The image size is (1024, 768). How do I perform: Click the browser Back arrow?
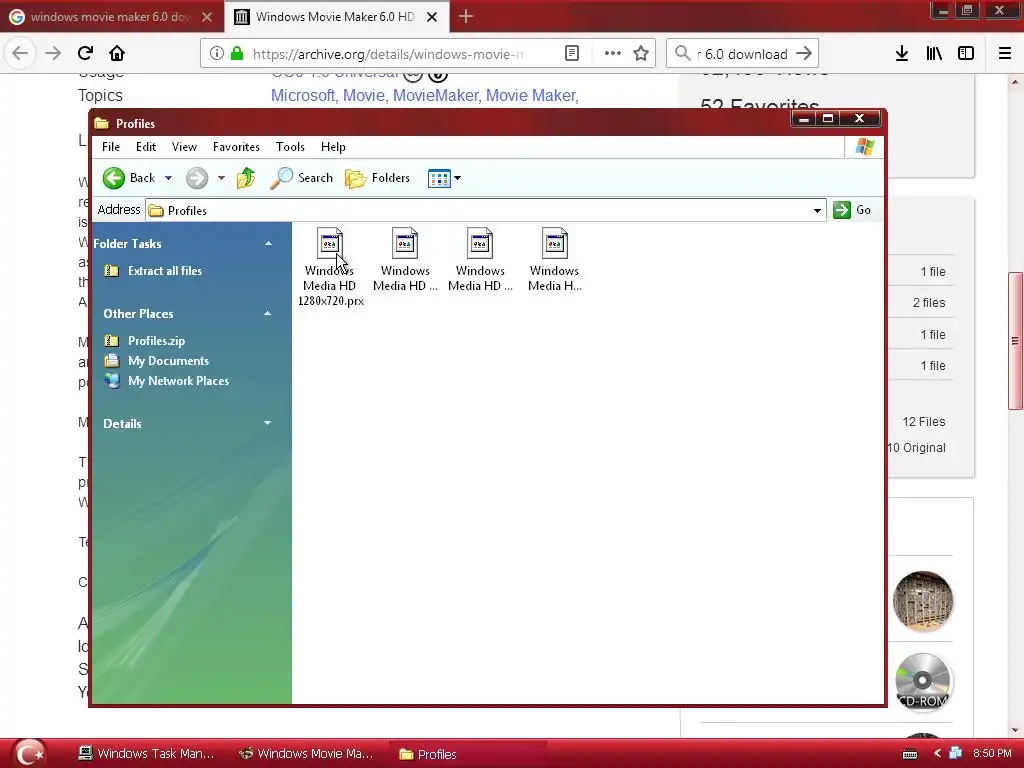(x=20, y=54)
